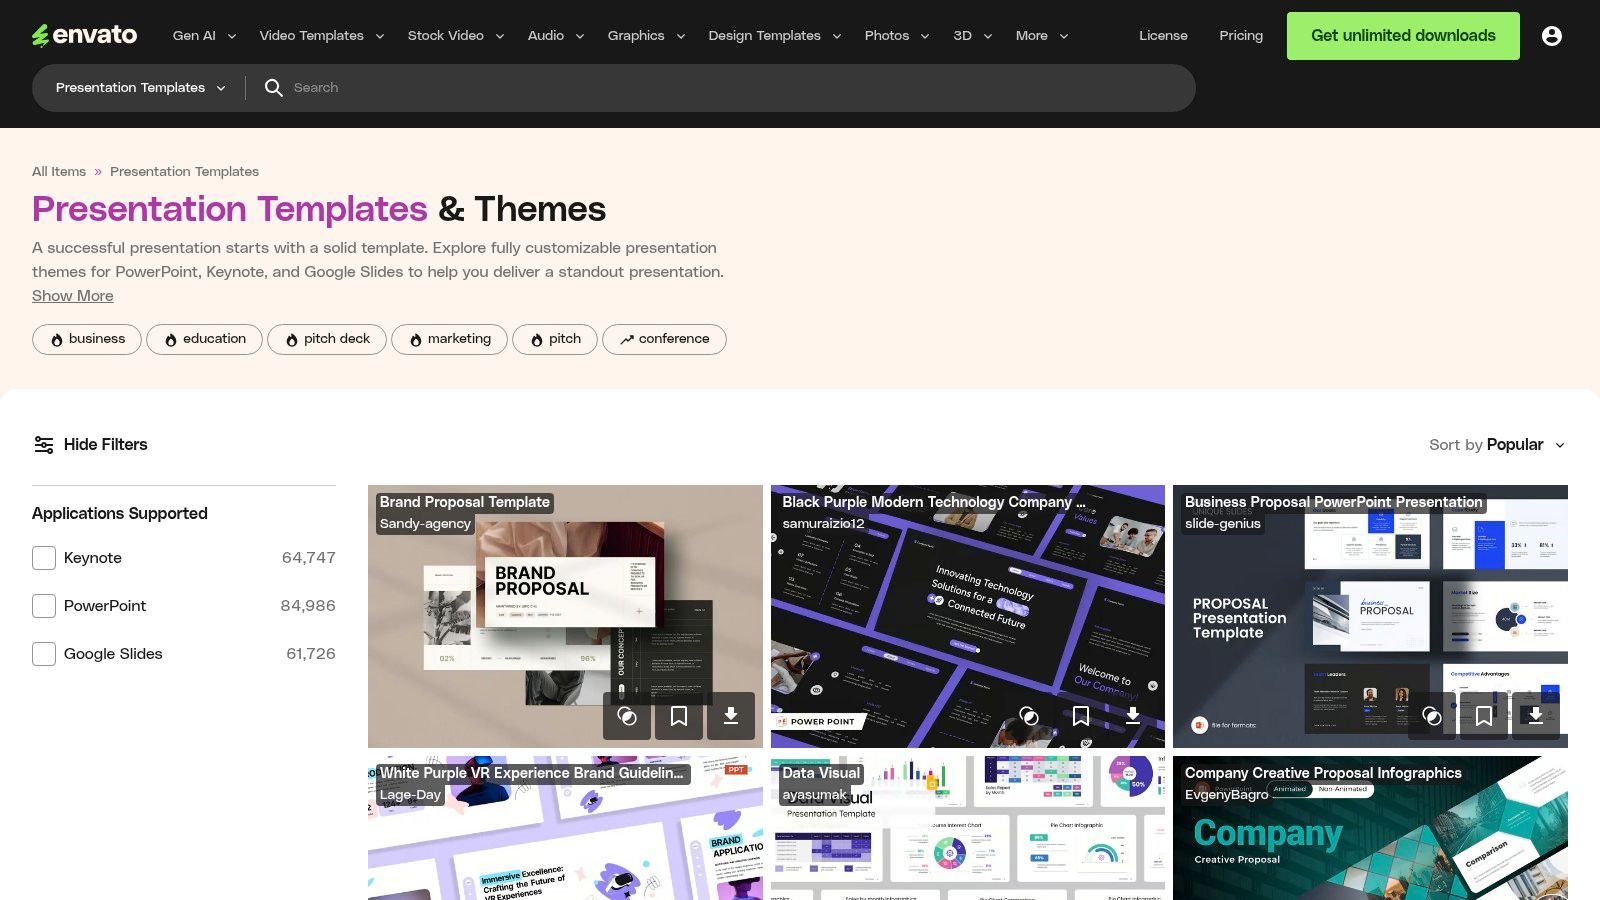1600x900 pixels.
Task: Open the user account icon
Action: point(1552,36)
